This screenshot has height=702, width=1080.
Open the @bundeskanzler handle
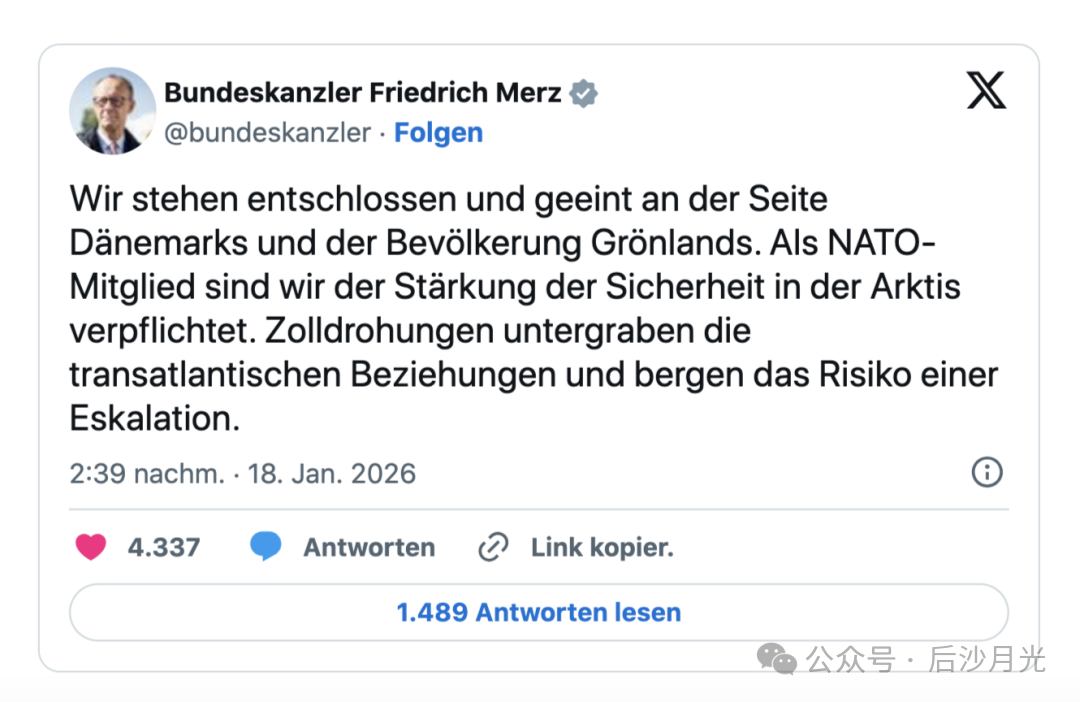[x=267, y=133]
